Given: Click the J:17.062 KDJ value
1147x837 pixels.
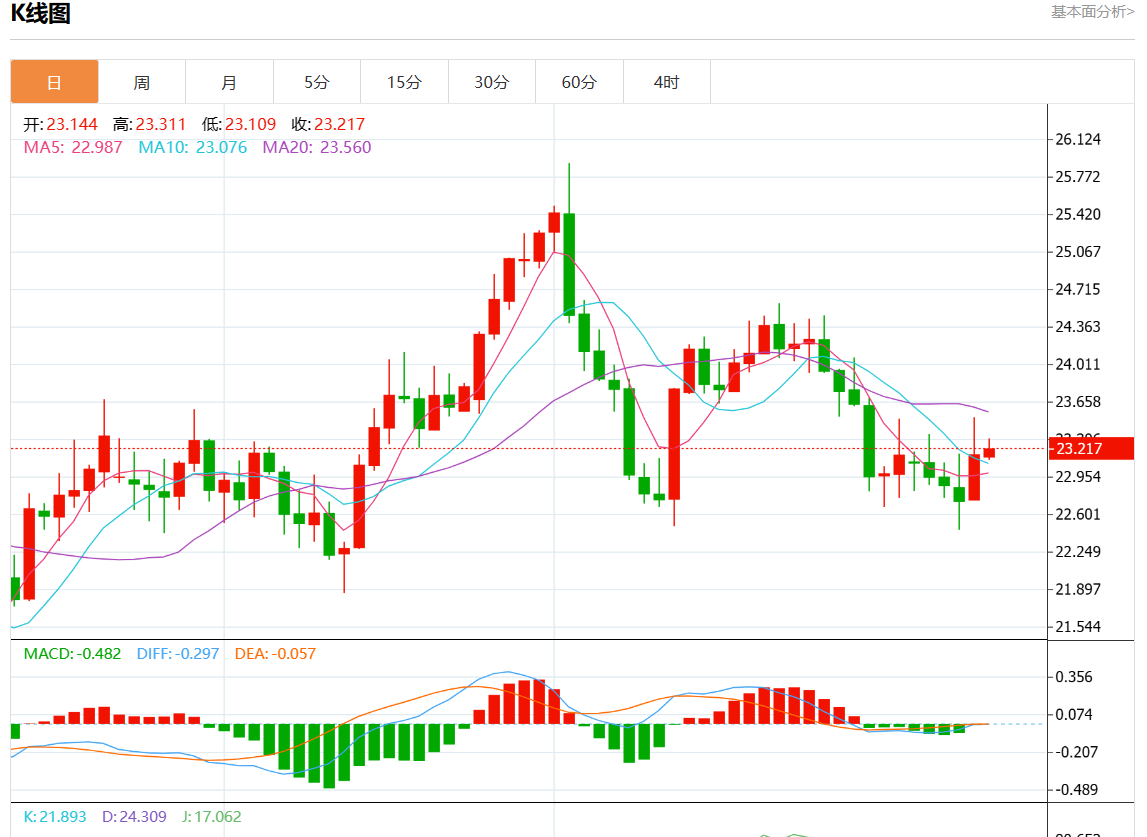Looking at the screenshot, I should [x=211, y=817].
